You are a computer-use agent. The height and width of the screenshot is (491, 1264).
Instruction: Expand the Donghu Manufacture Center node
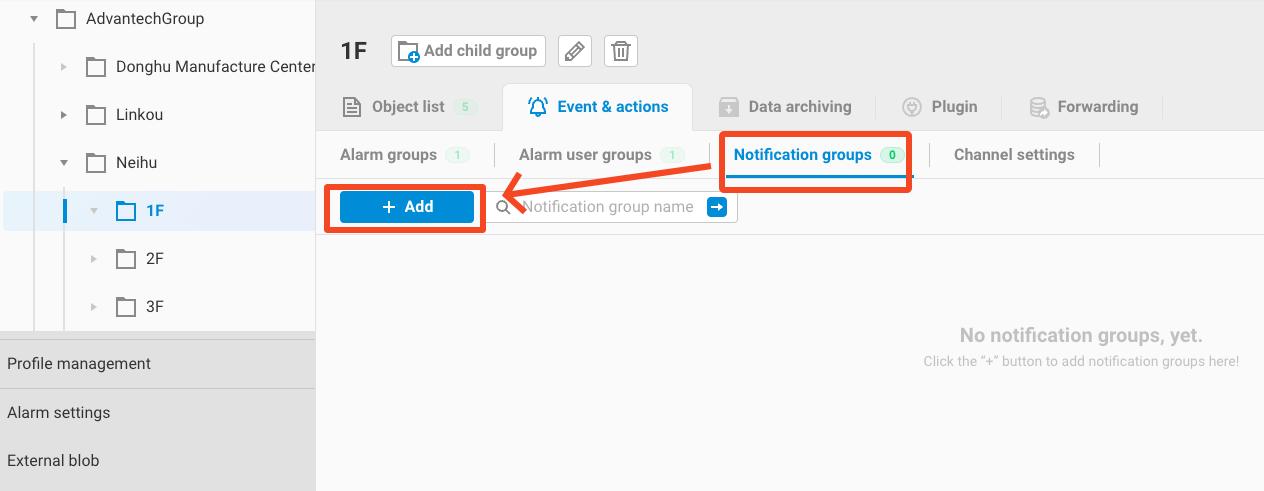tap(64, 67)
